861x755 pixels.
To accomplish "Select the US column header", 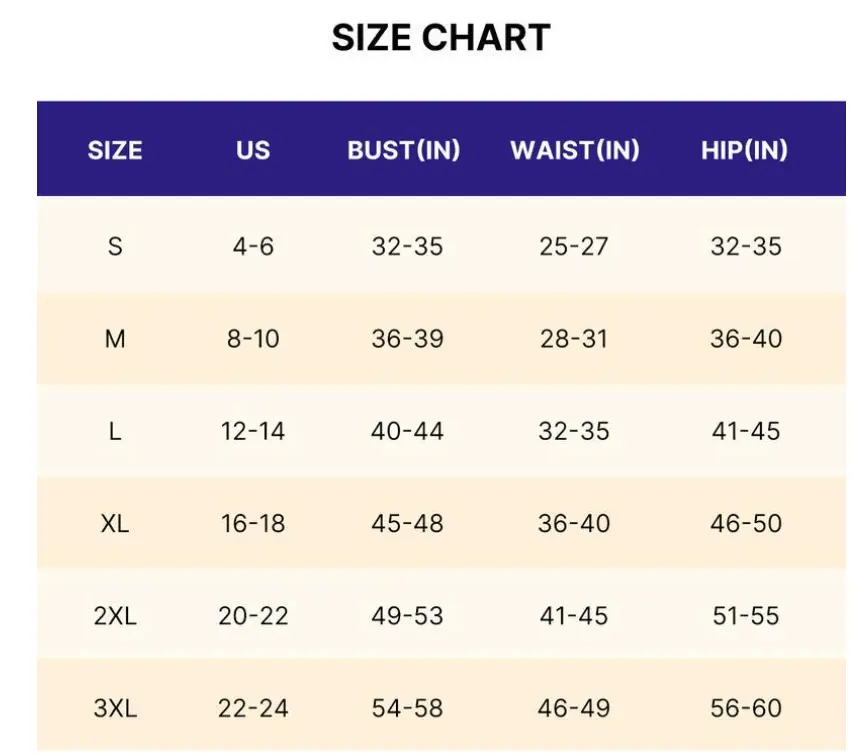I will coord(253,150).
